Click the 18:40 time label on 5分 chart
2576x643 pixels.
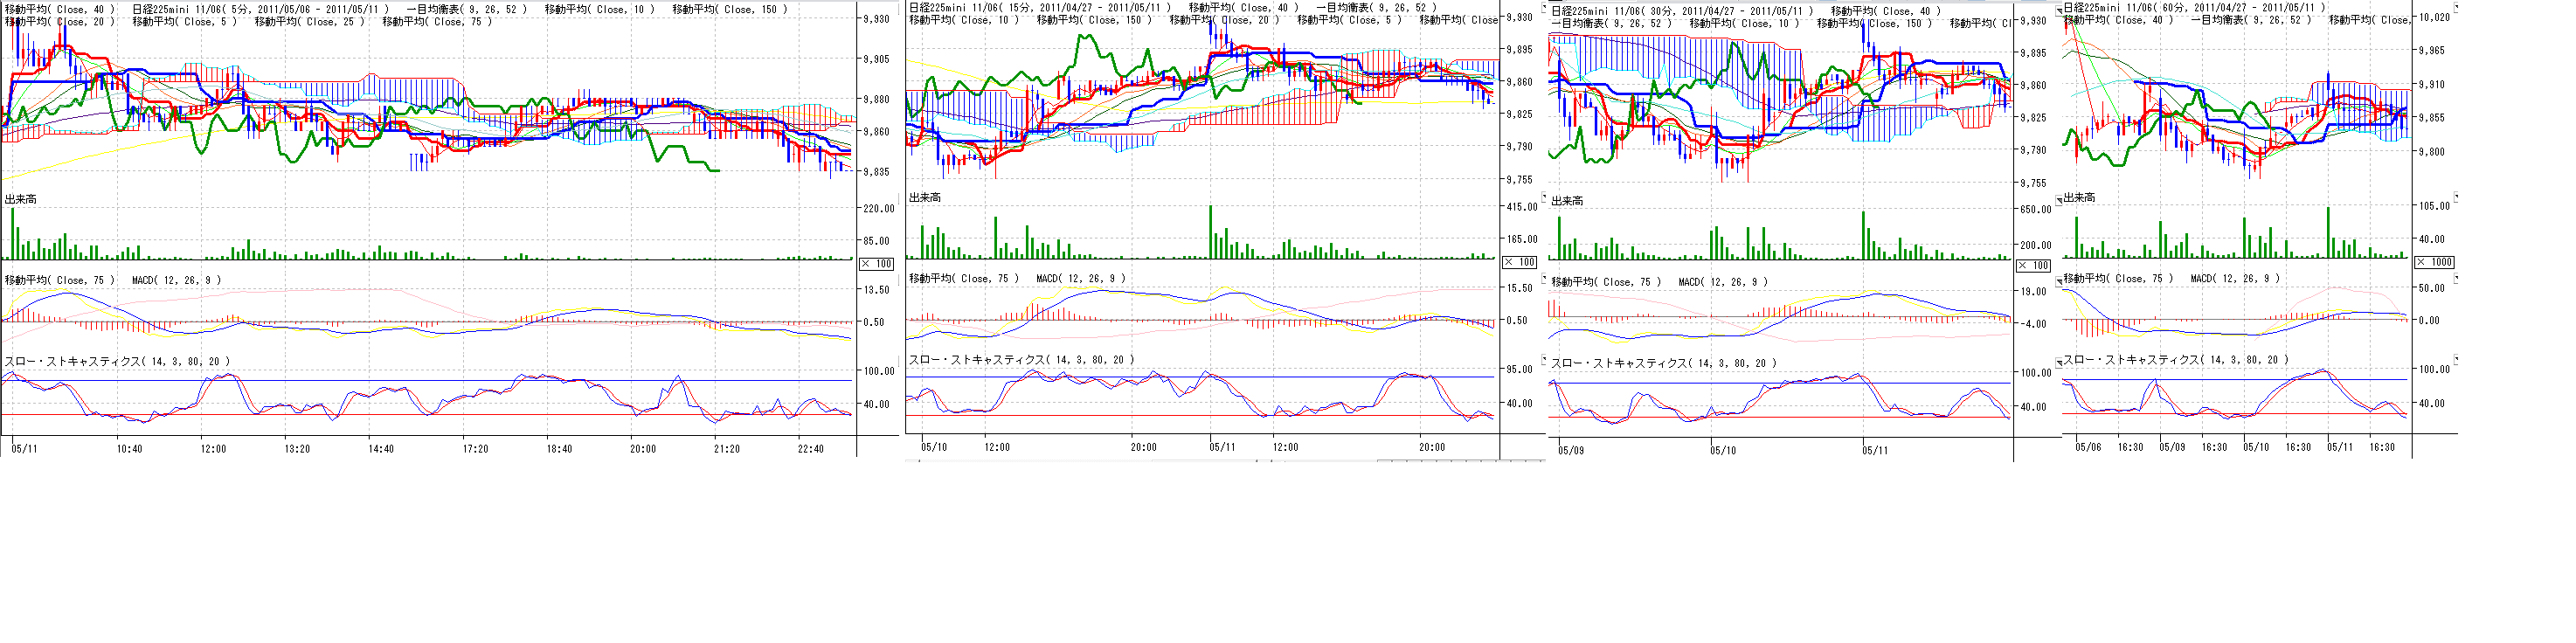coord(559,449)
